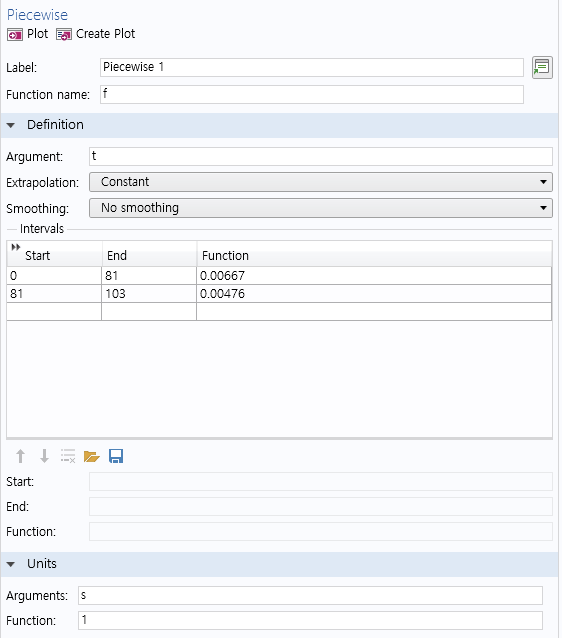Click the Save to File disk icon
562x638 pixels.
tap(116, 456)
